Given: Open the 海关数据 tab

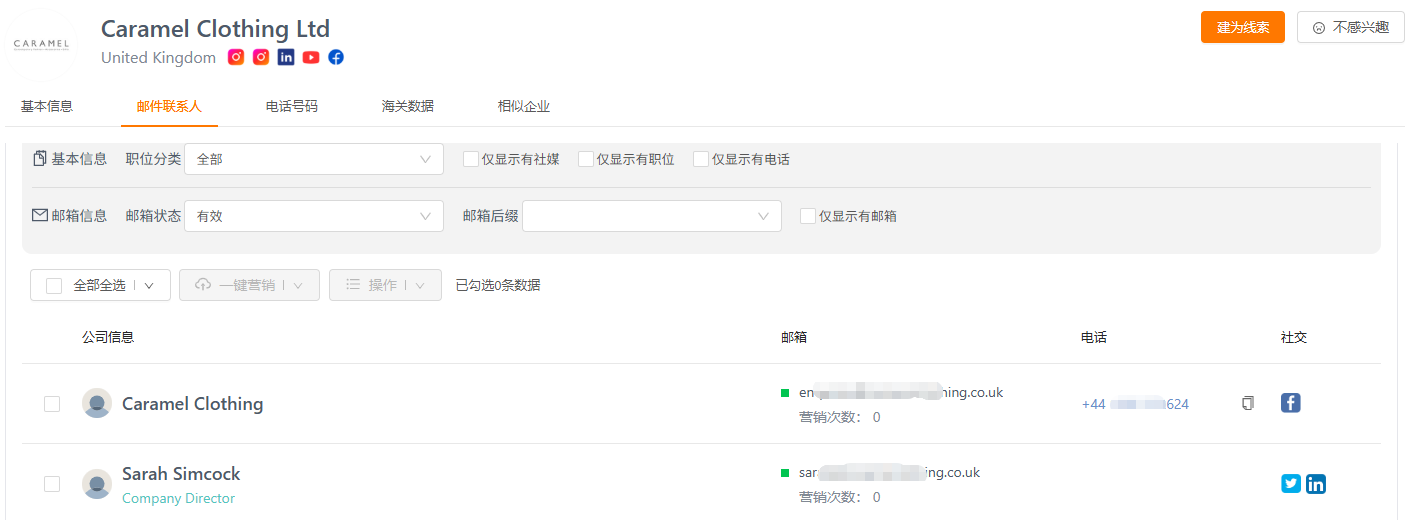Looking at the screenshot, I should click(408, 106).
